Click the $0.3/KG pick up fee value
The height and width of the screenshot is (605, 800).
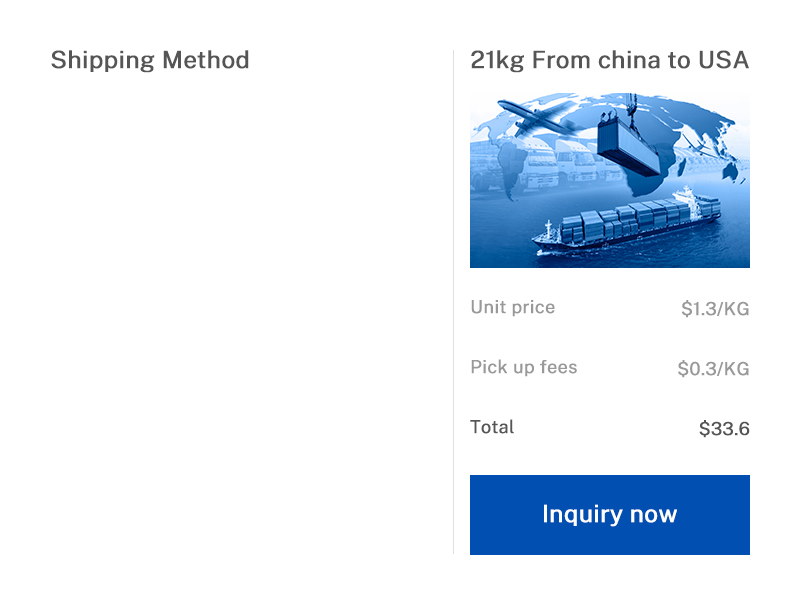tap(713, 368)
